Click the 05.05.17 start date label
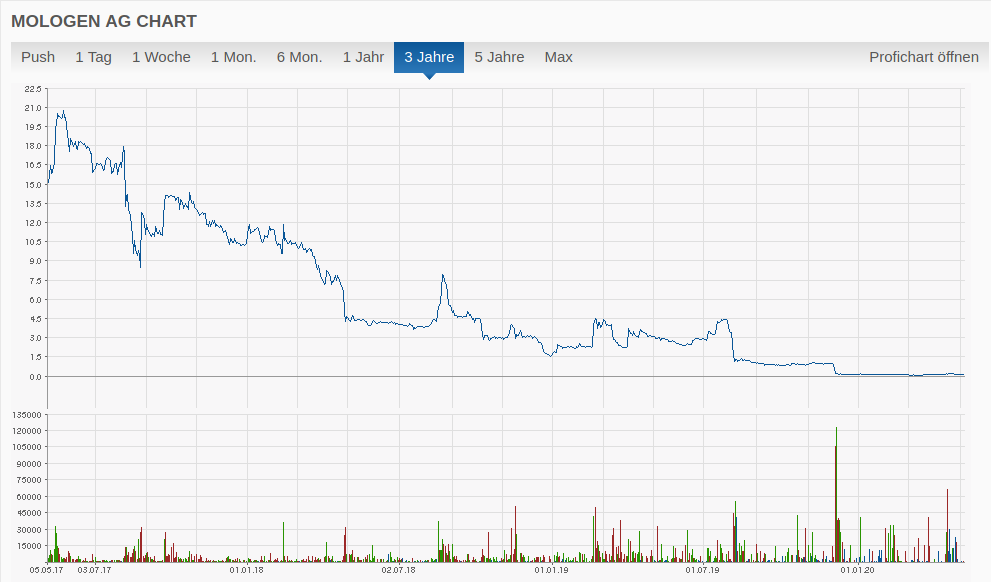This screenshot has height=582, width=991. [47, 571]
